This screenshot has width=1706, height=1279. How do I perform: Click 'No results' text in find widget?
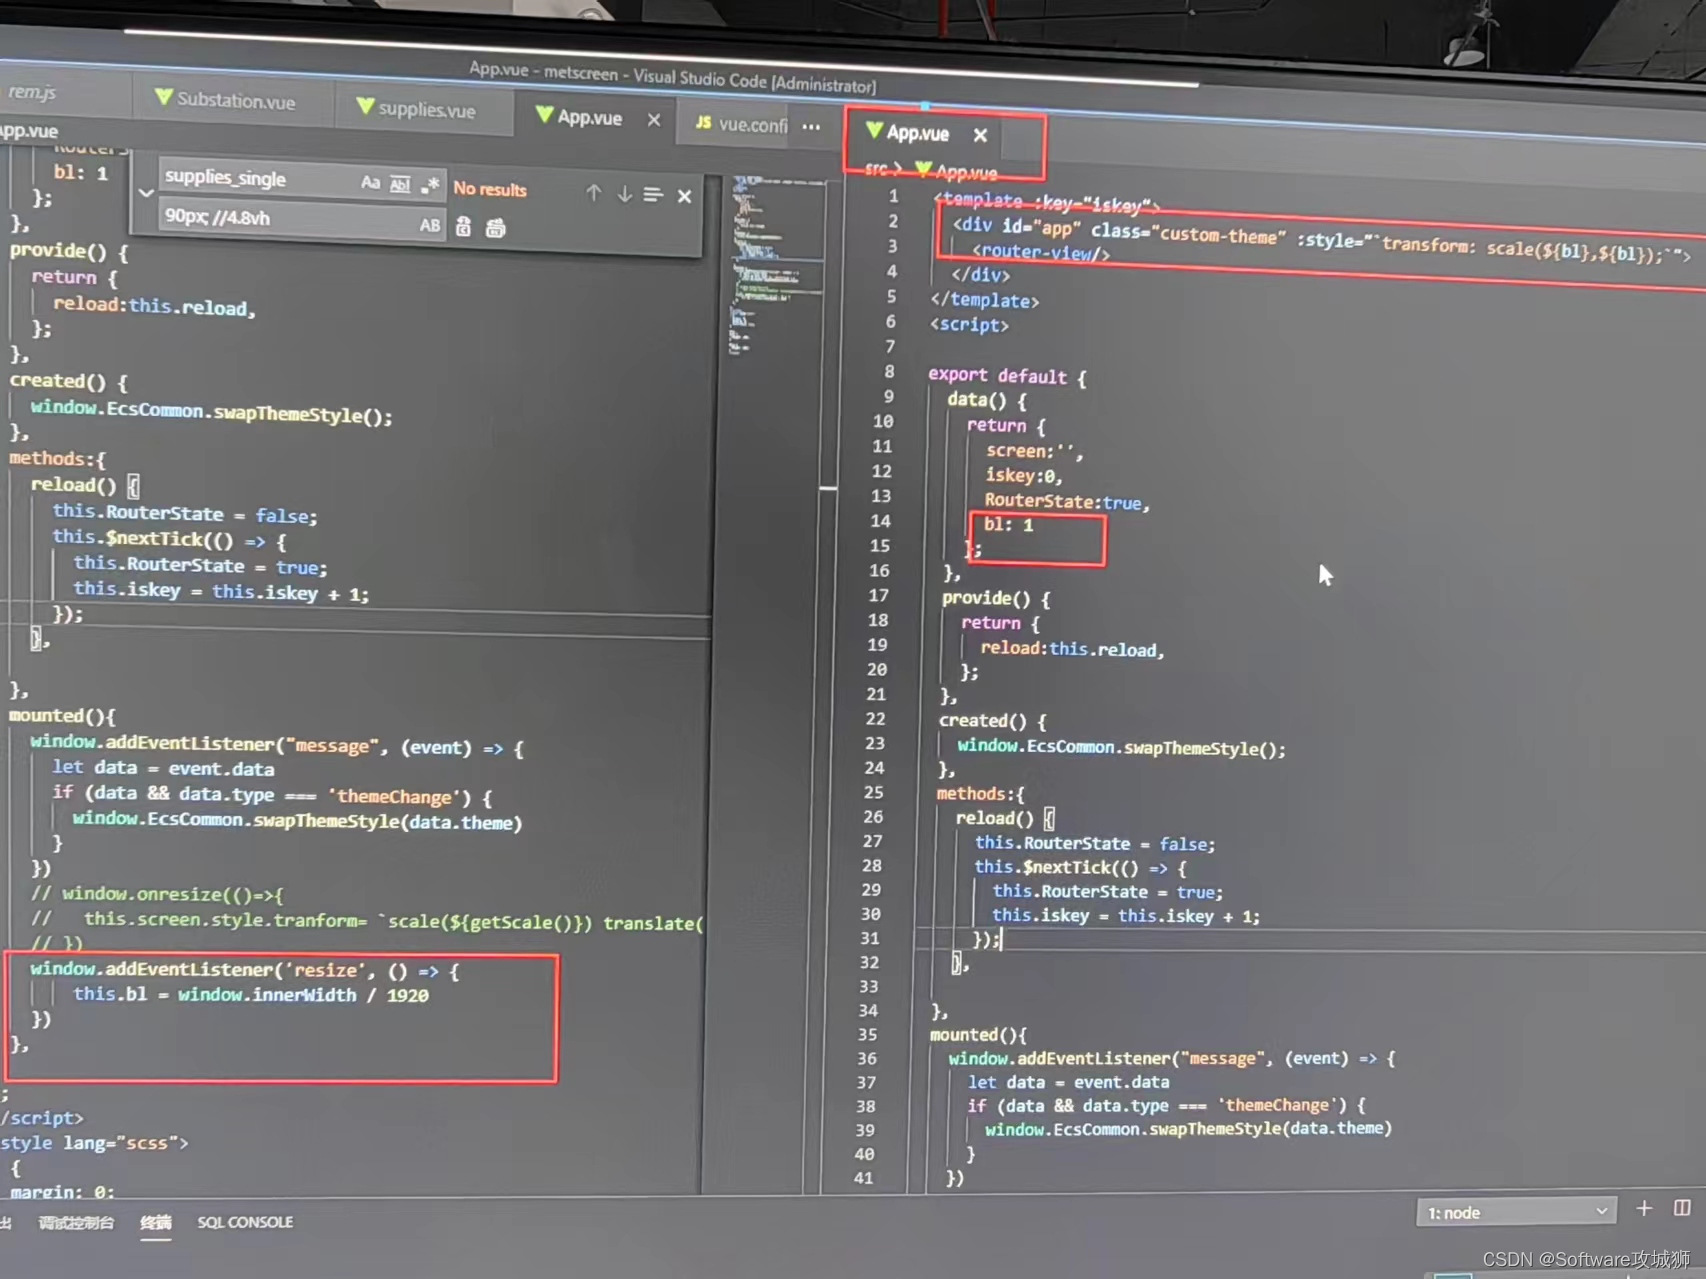[x=489, y=188]
